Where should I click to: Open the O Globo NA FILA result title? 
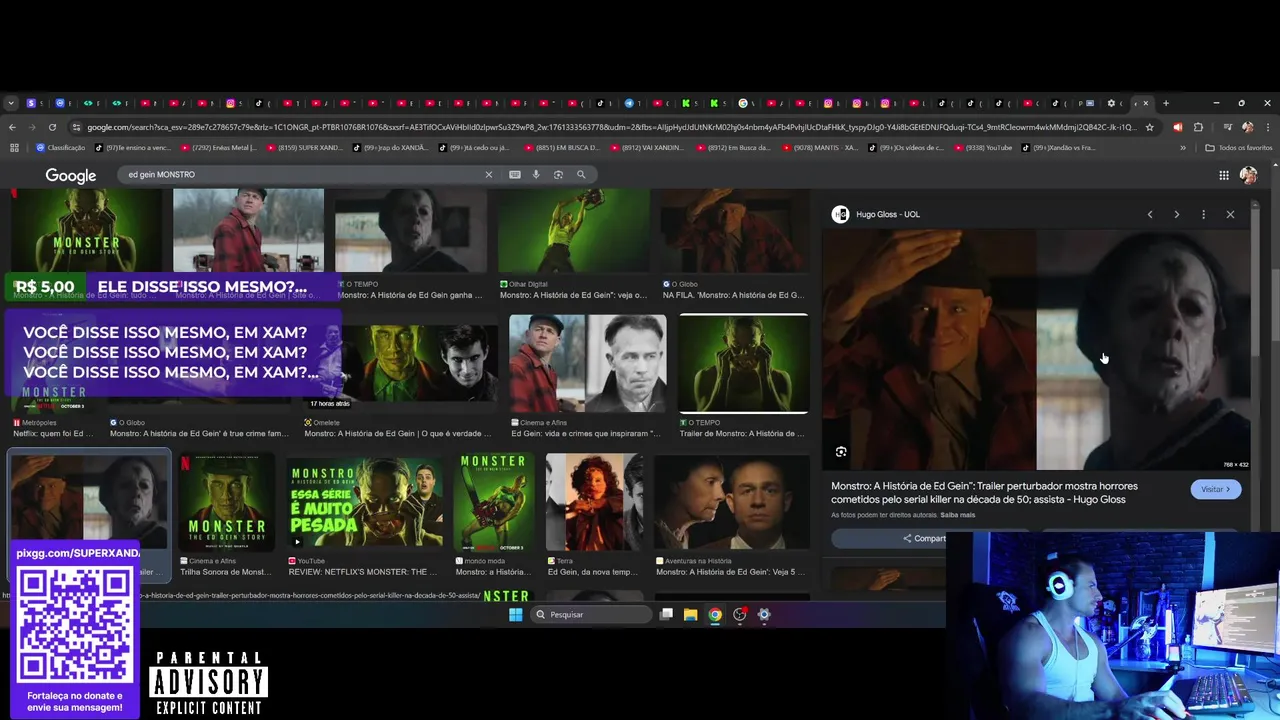pos(733,295)
